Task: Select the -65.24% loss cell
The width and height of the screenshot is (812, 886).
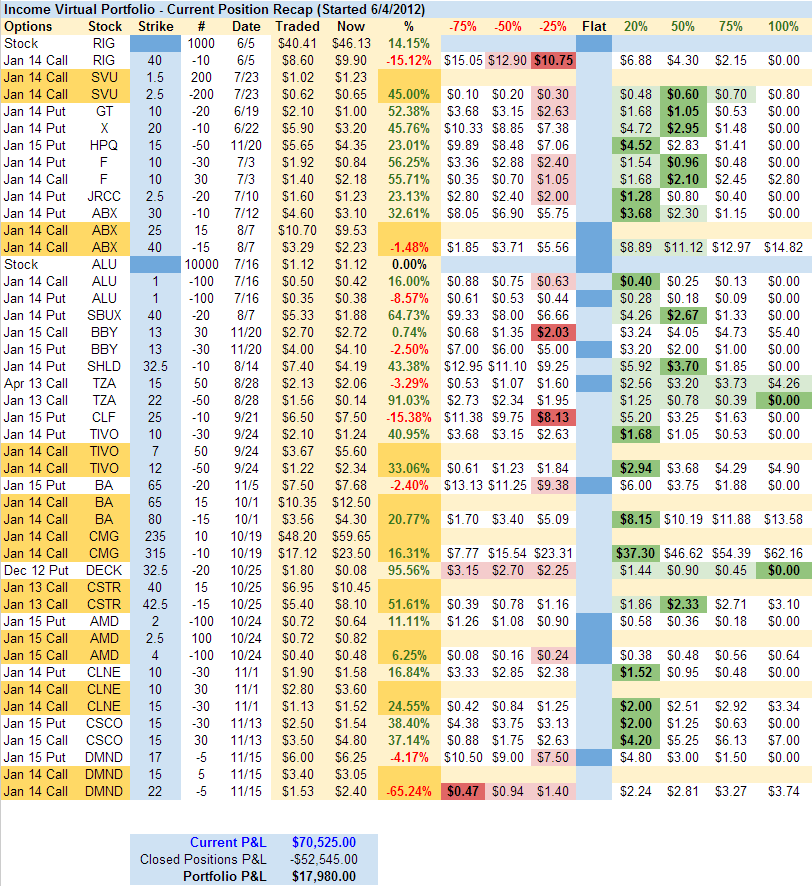Action: coord(408,791)
